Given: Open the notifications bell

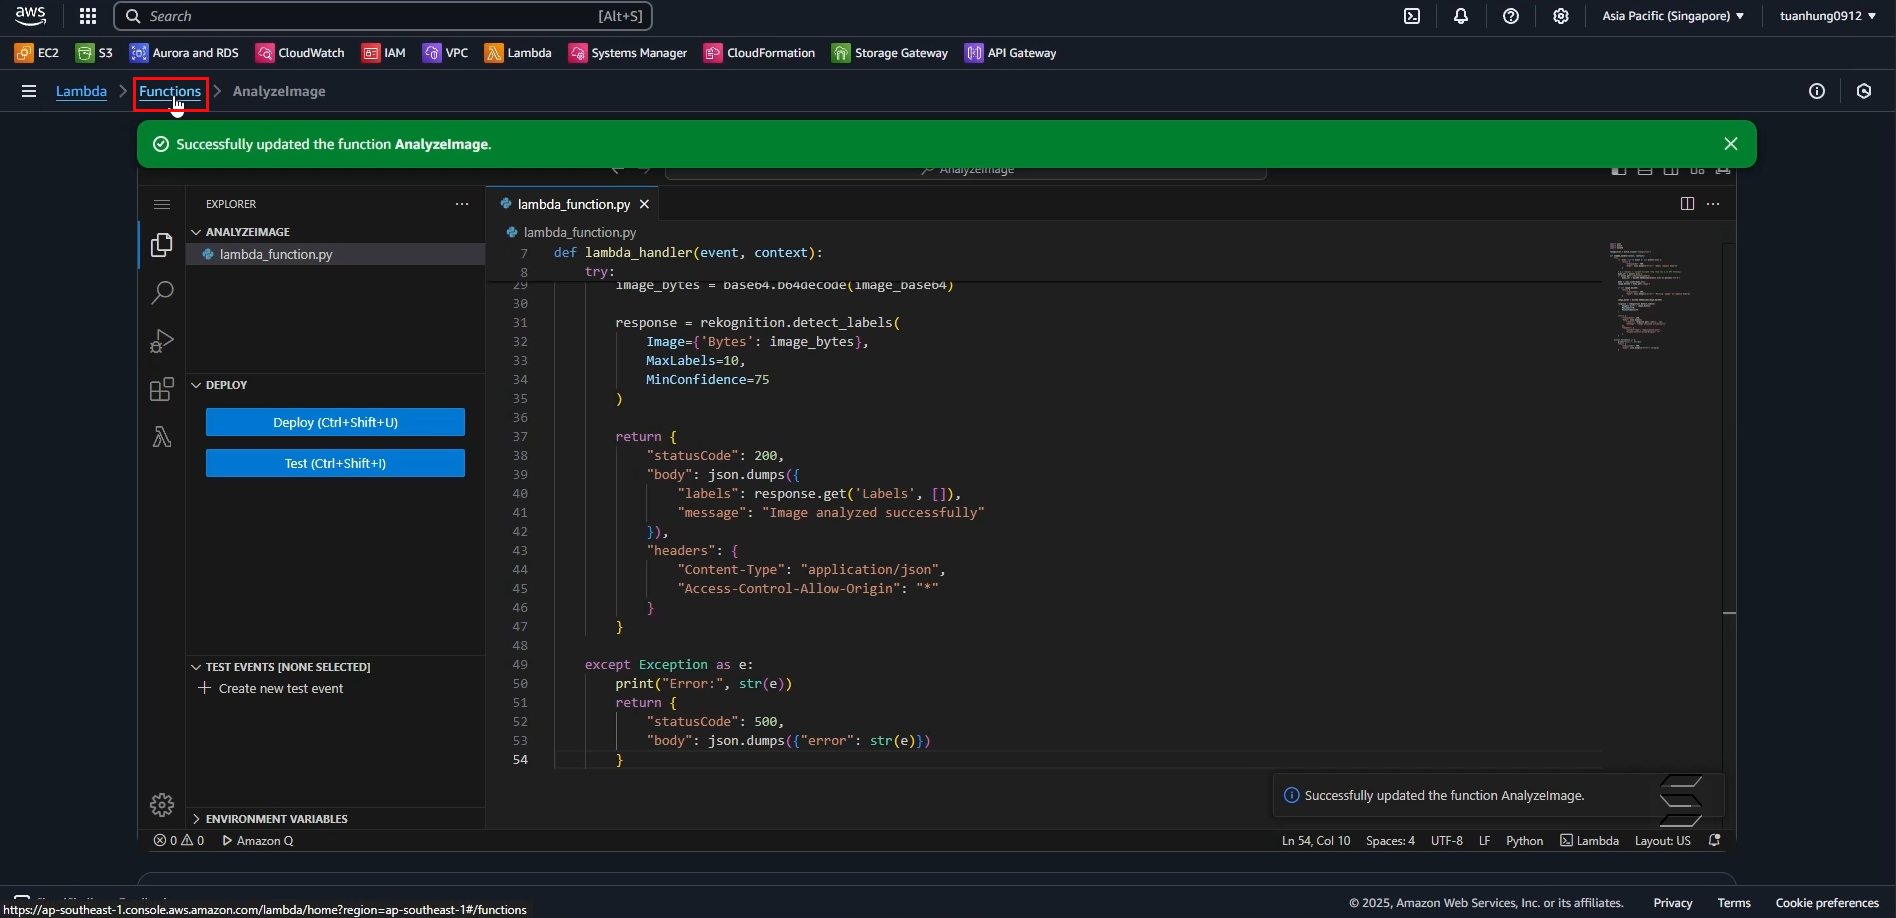Looking at the screenshot, I should click(x=1461, y=16).
